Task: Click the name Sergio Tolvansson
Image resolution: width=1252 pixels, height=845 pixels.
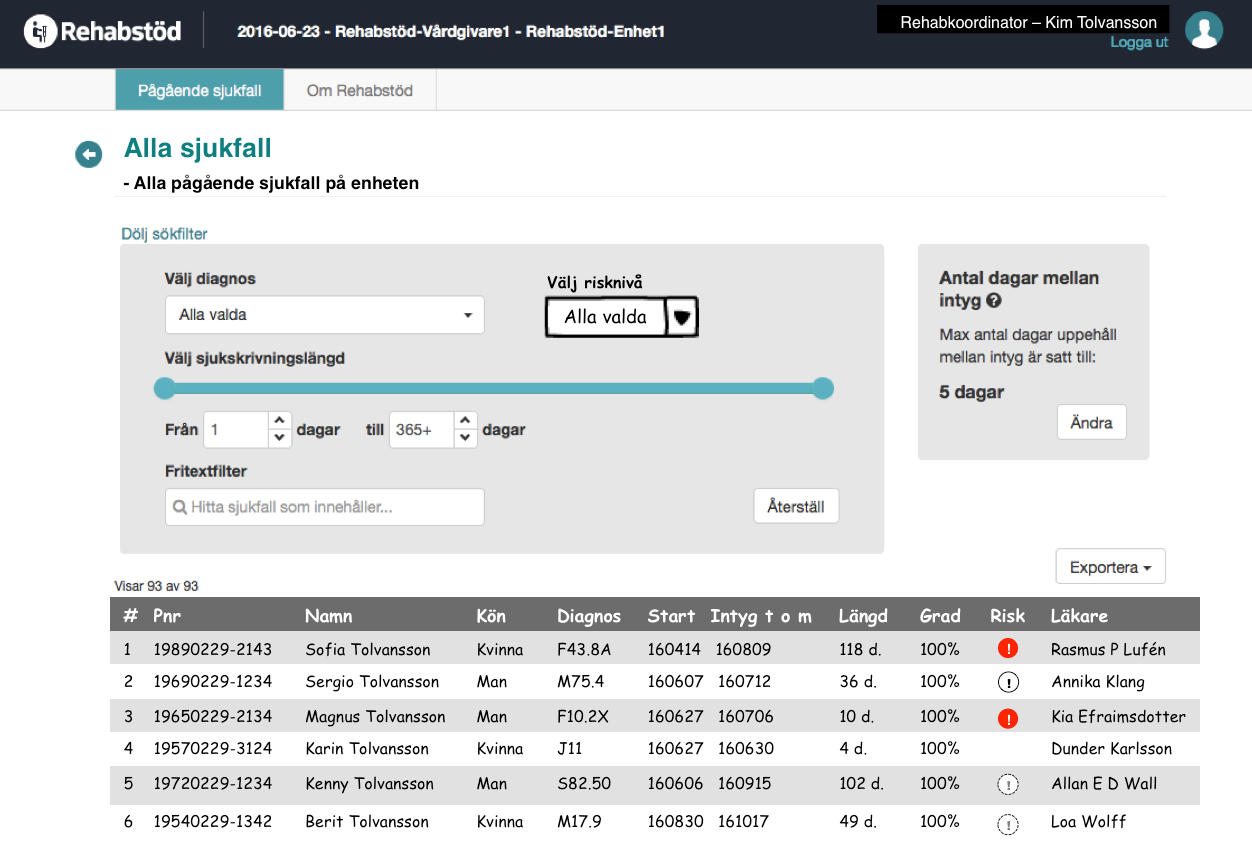Action: (372, 682)
